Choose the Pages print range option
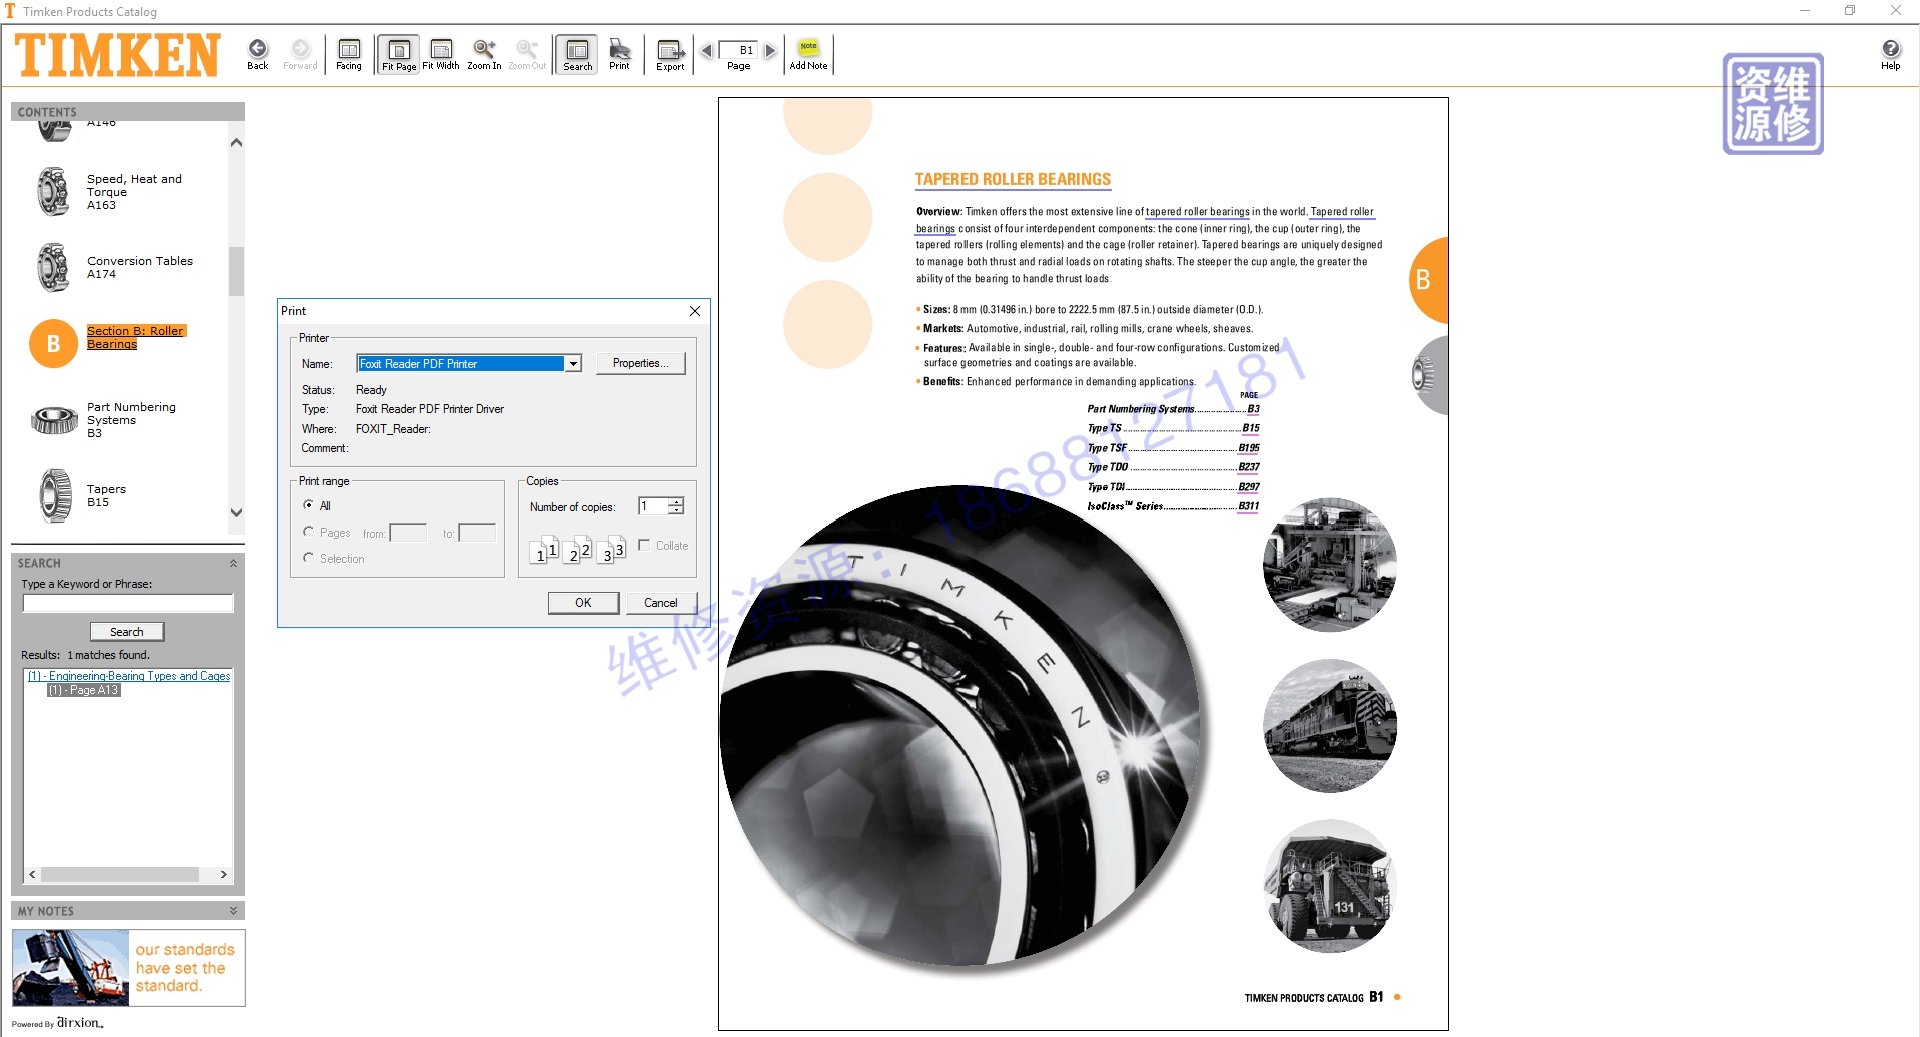Viewport: 1920px width, 1037px height. 309,532
